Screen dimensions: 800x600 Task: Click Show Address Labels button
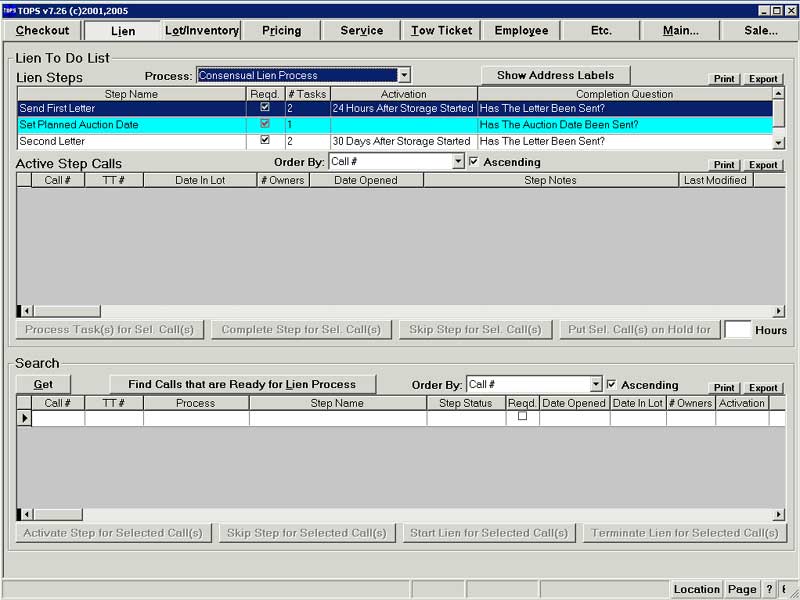(556, 76)
